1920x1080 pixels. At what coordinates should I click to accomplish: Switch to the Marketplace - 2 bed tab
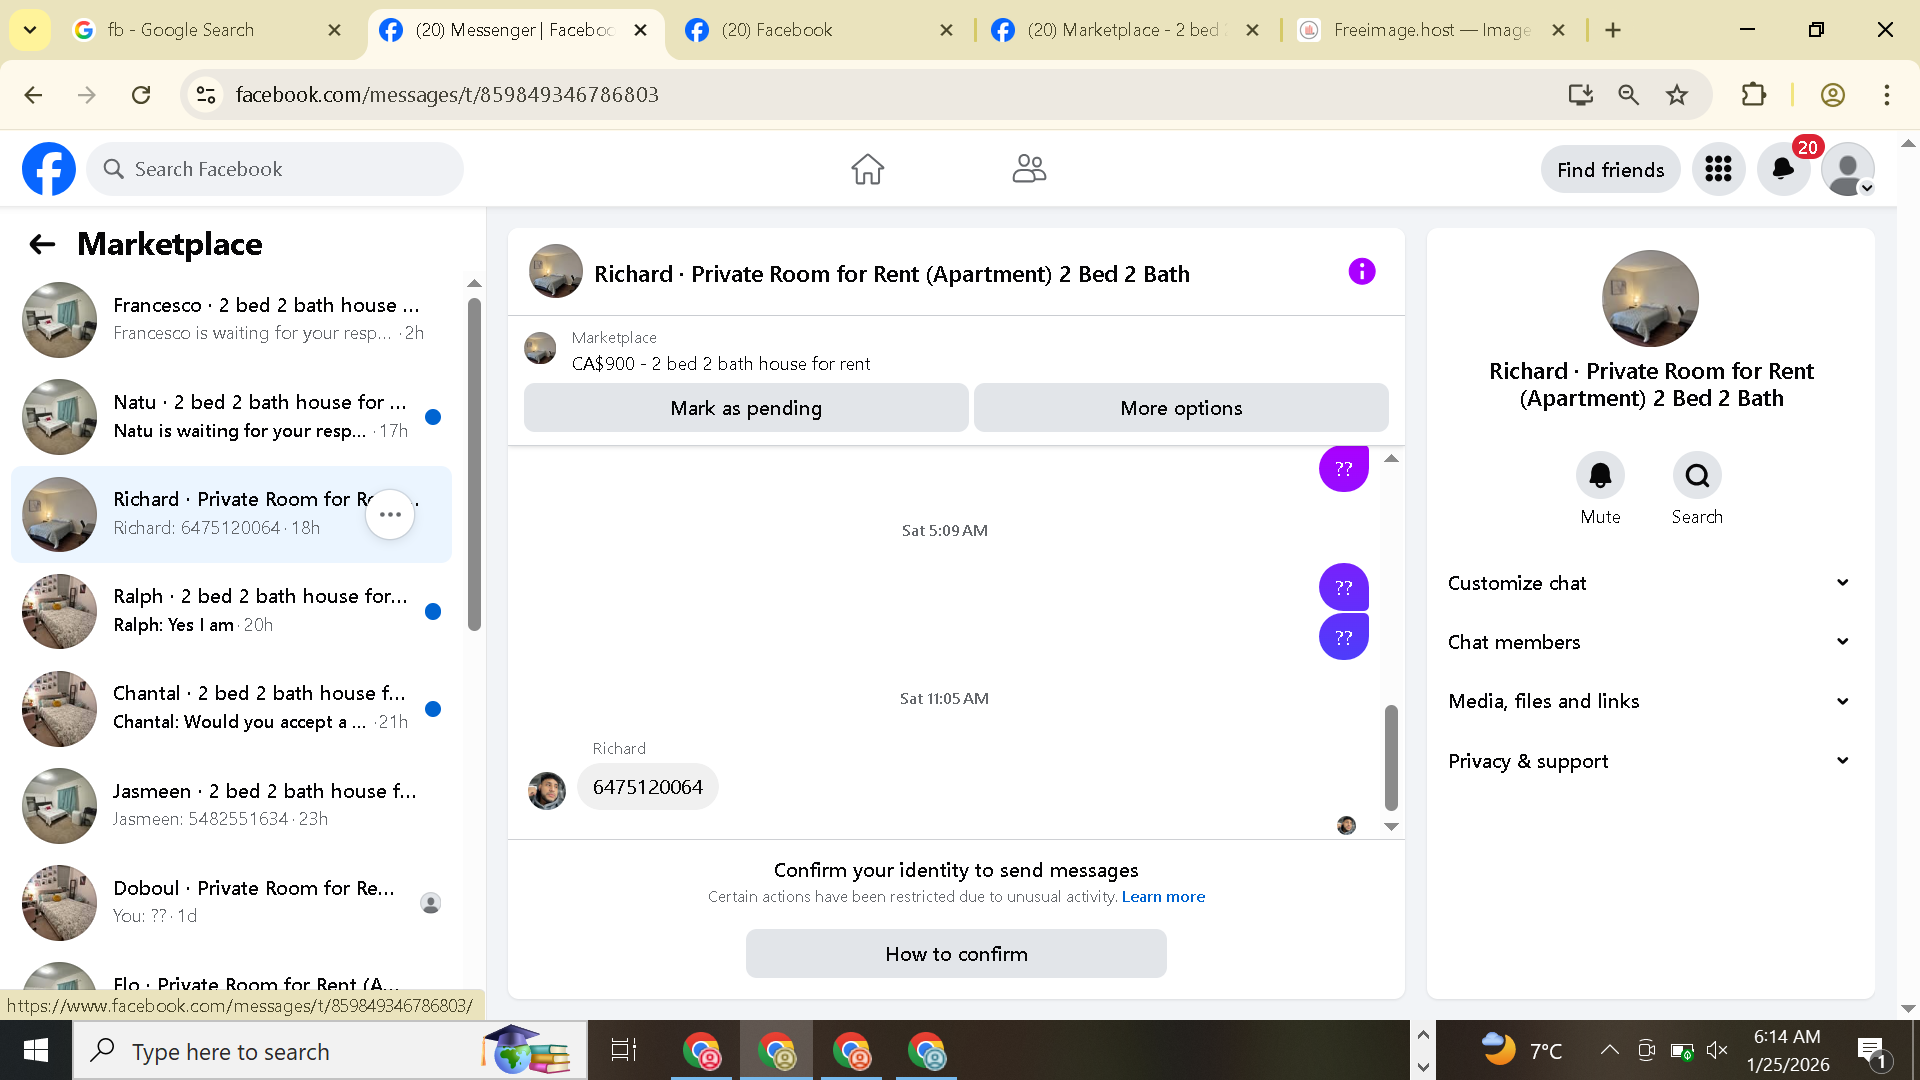[1124, 30]
